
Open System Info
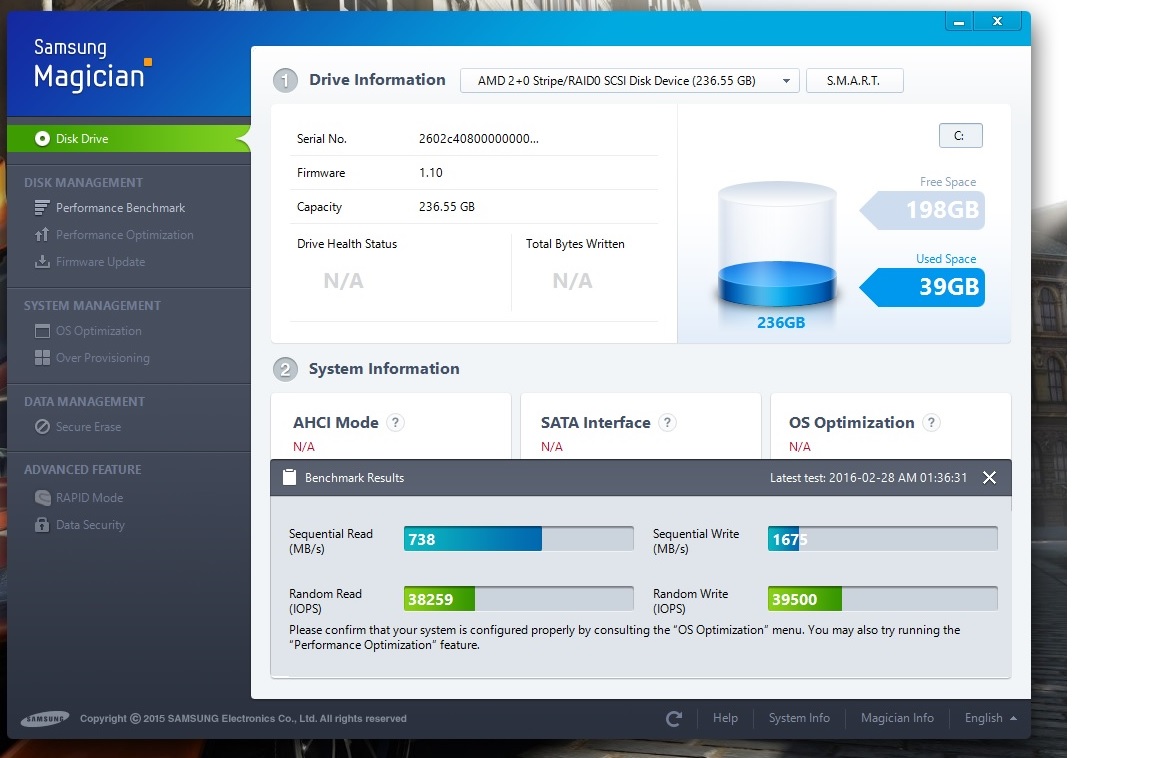click(x=799, y=718)
